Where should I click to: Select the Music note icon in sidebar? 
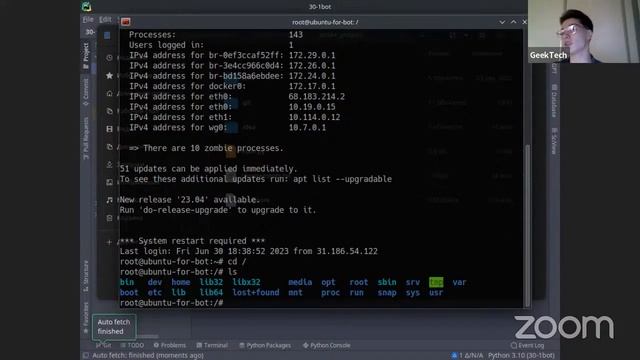tap(109, 200)
